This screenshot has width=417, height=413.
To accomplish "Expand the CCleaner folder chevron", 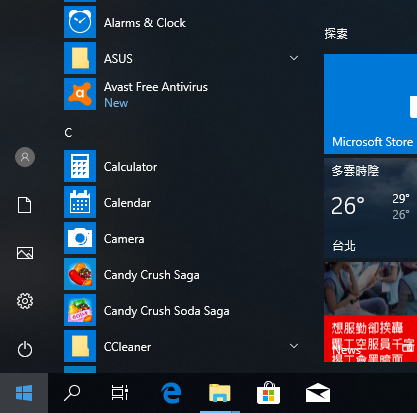I will click(294, 346).
